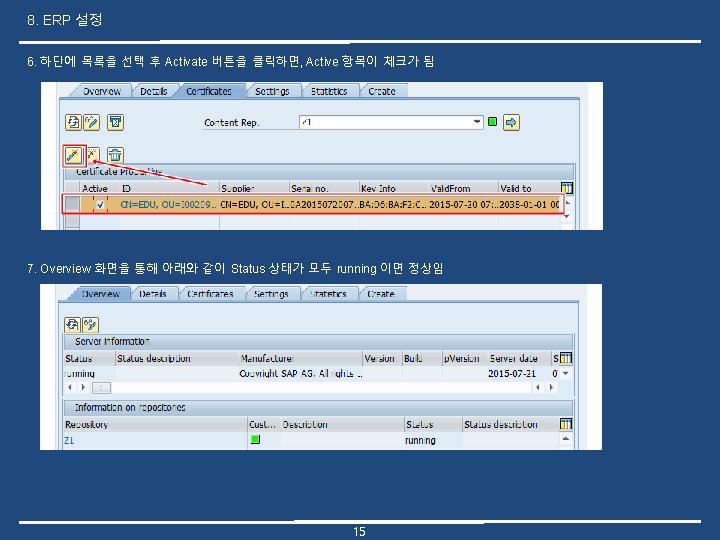Click horizontal scrollbar thumb under Server Information
The image size is (720, 540).
tap(101, 388)
